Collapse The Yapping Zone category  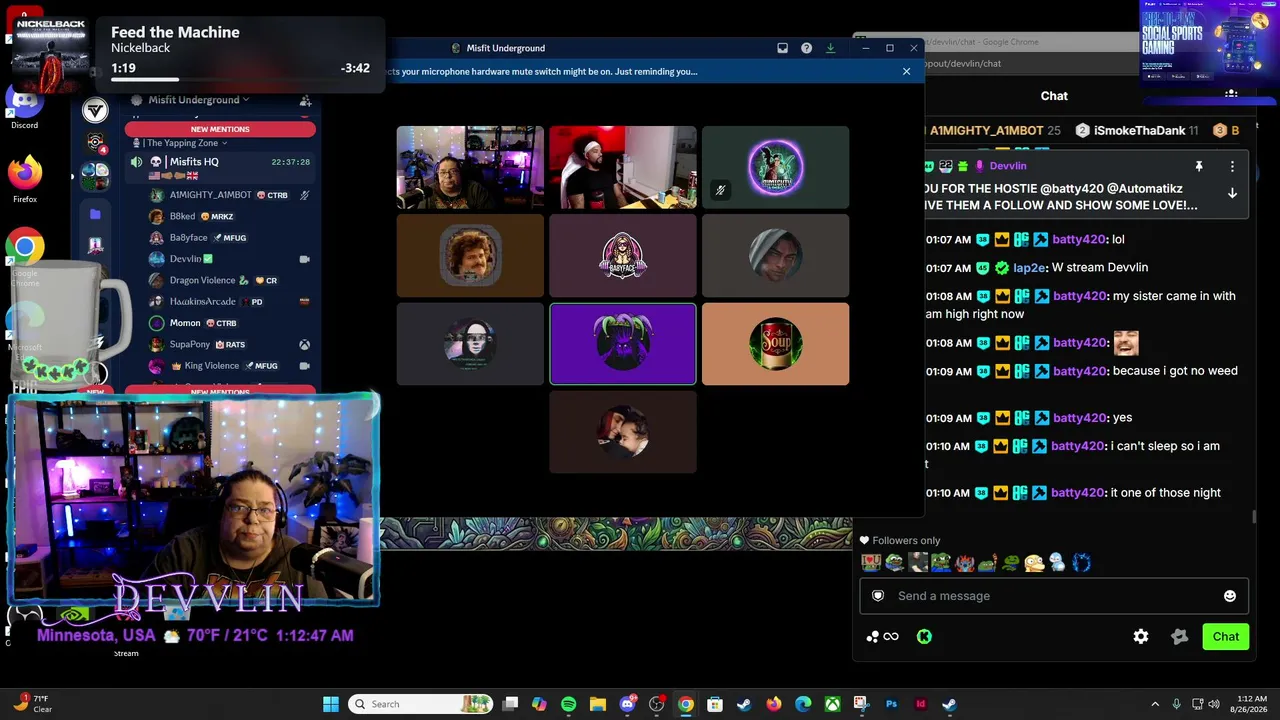point(186,143)
